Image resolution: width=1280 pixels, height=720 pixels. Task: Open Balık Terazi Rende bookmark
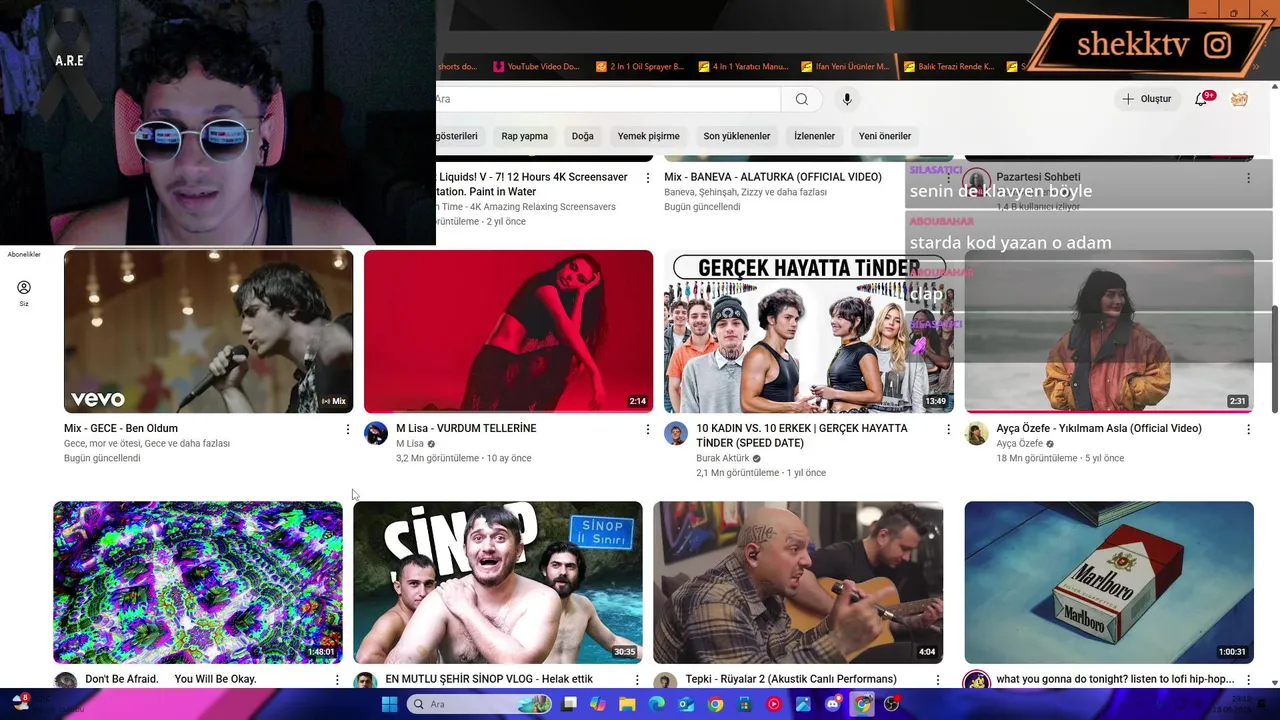pos(949,67)
